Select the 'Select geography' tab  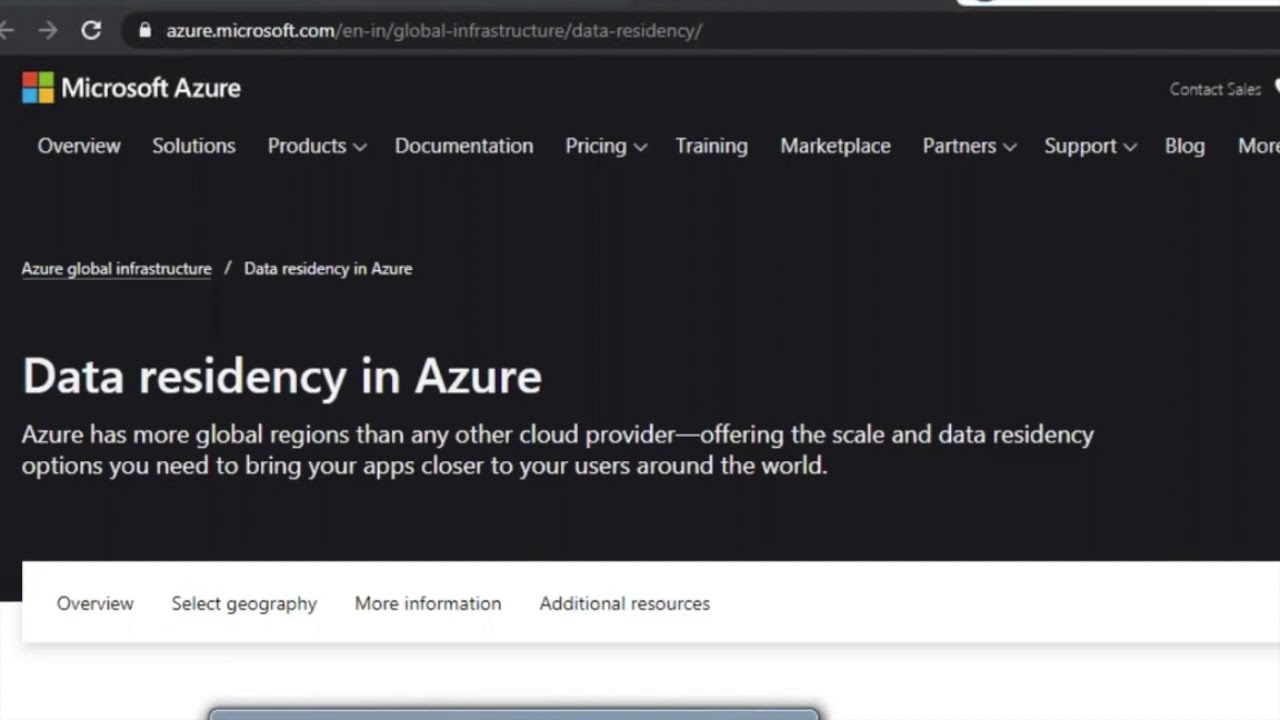(244, 603)
